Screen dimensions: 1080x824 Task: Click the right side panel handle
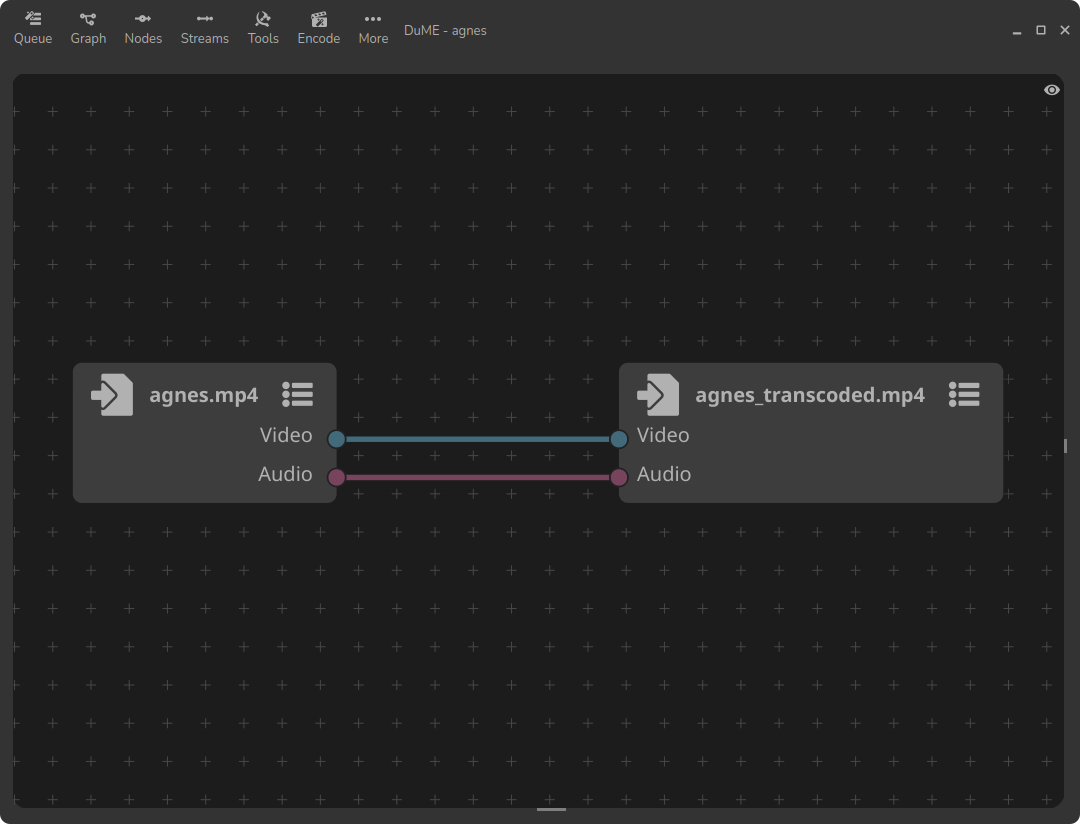click(x=1066, y=445)
